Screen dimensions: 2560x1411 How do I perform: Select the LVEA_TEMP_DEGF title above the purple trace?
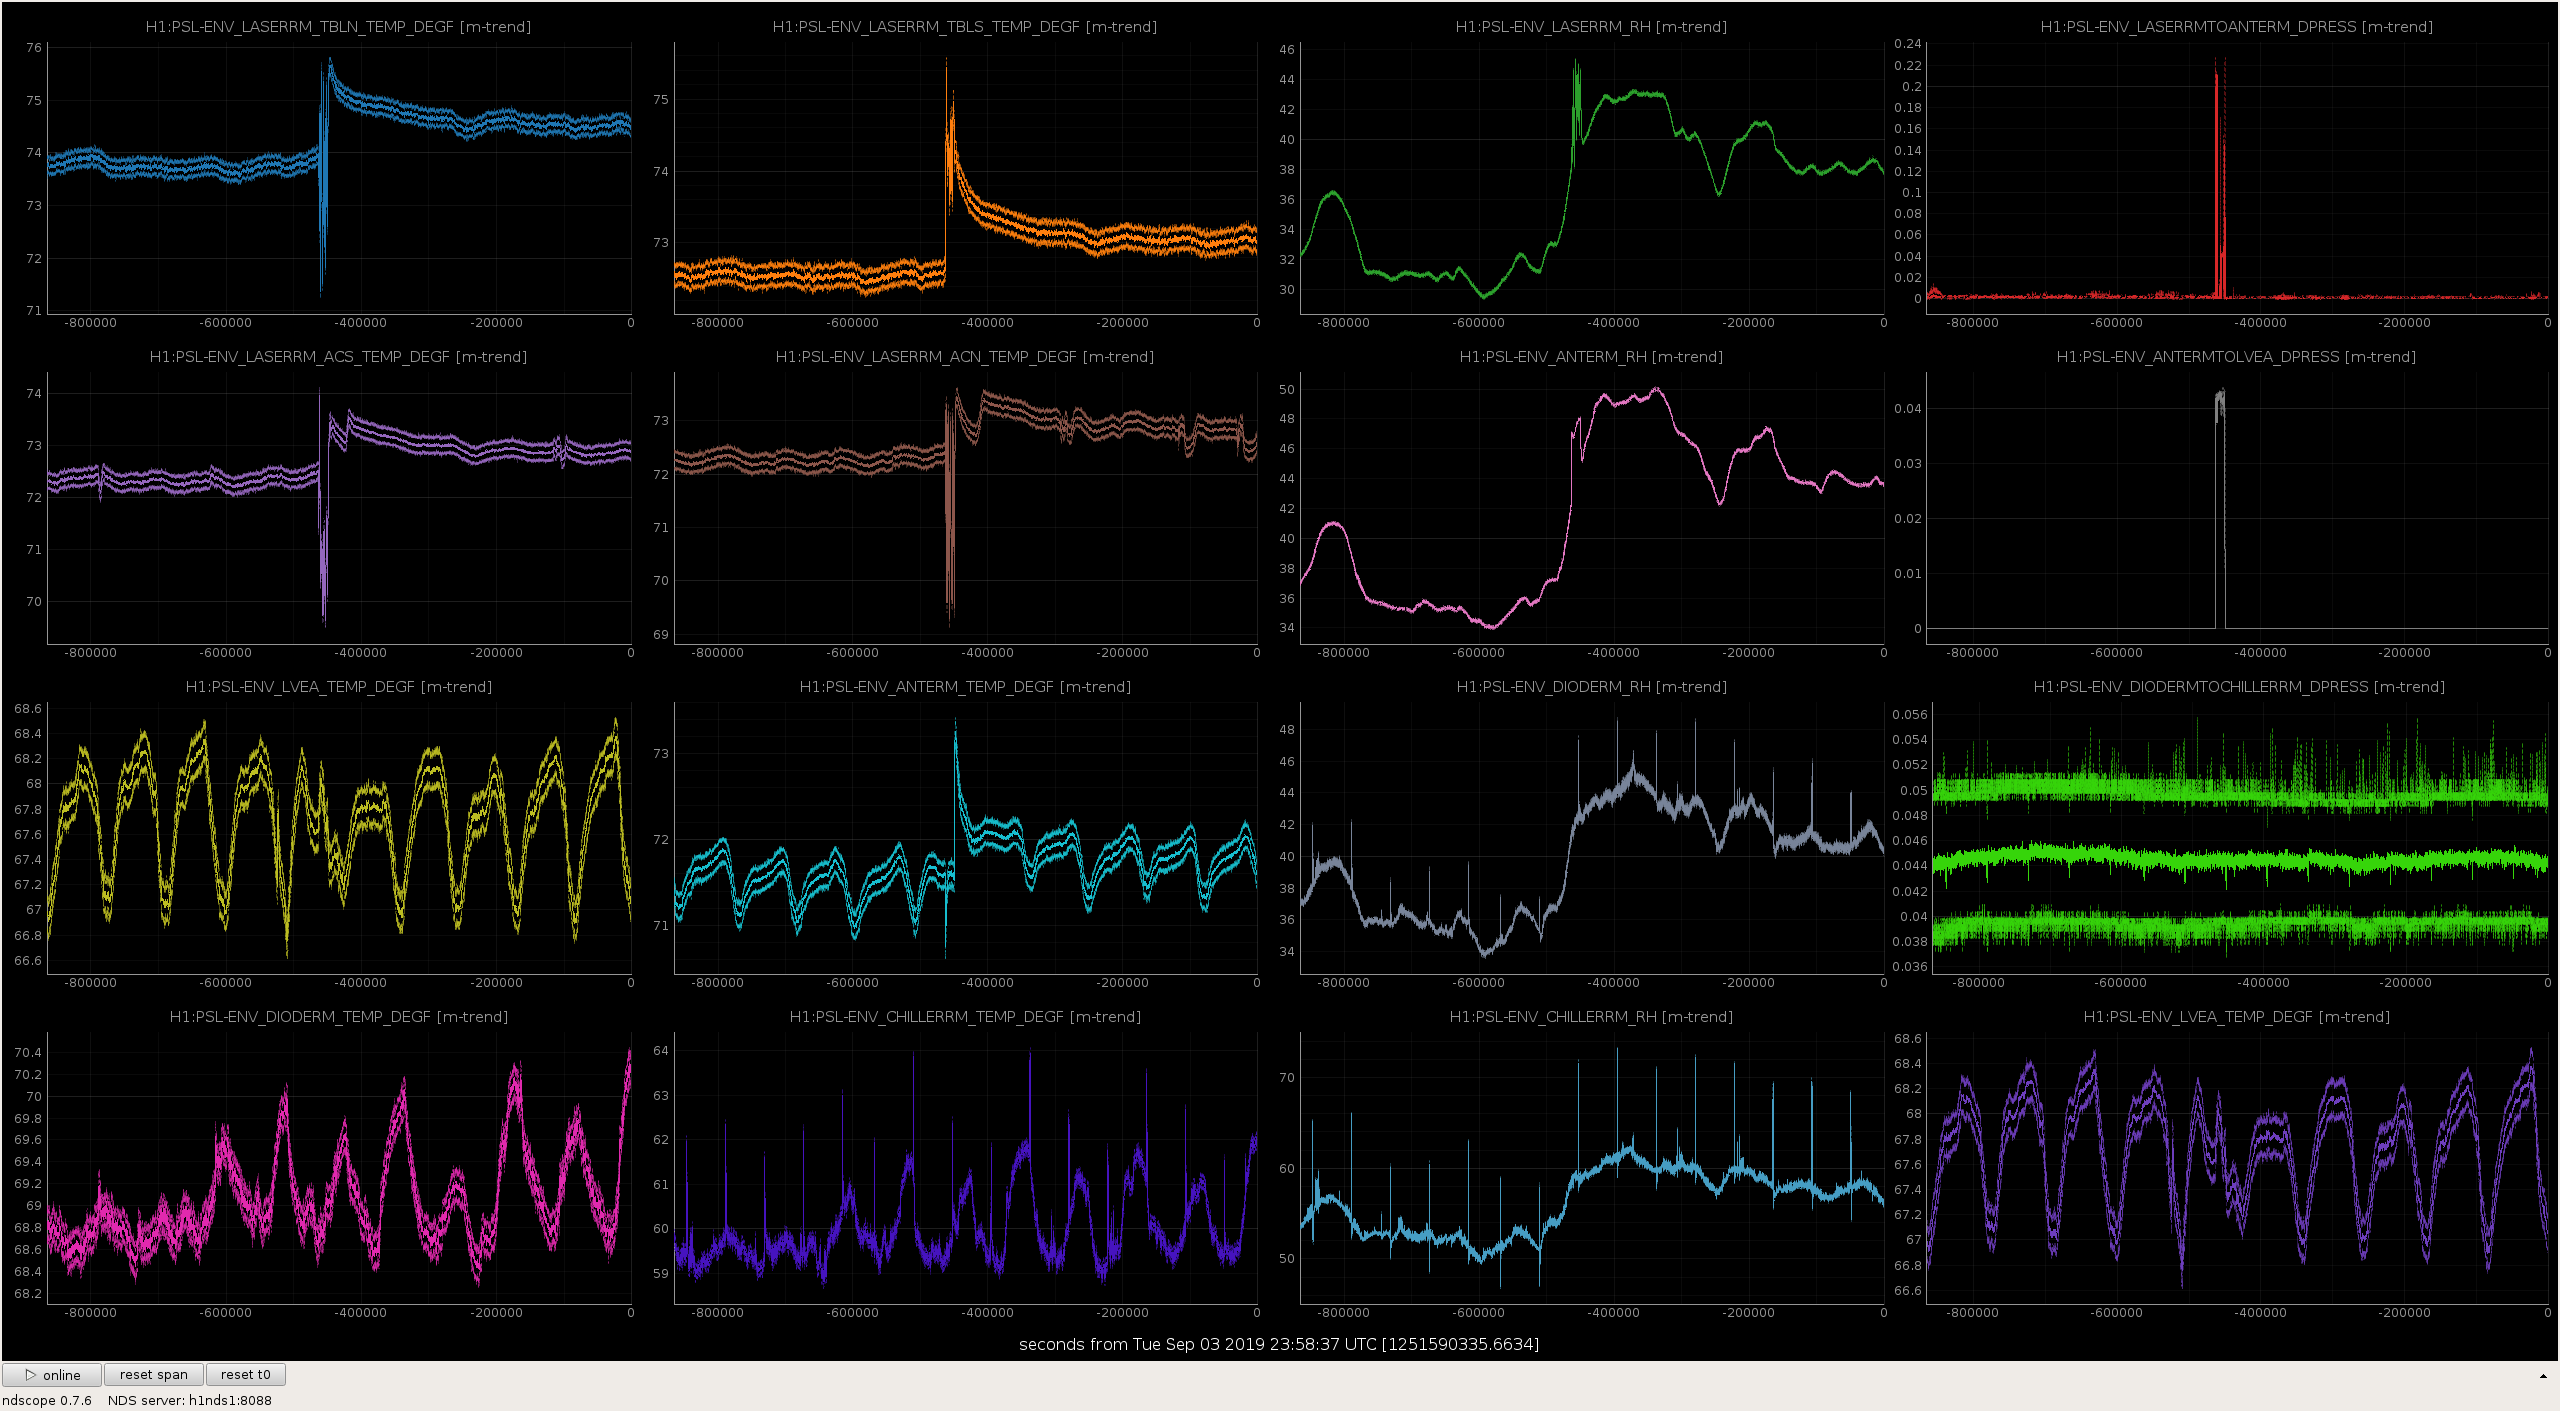click(x=2236, y=1017)
